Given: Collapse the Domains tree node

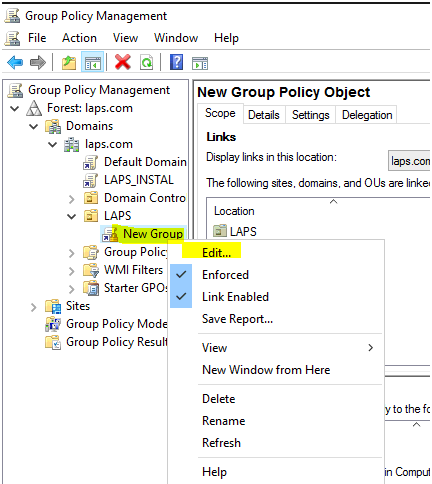Looking at the screenshot, I should tap(34, 126).
